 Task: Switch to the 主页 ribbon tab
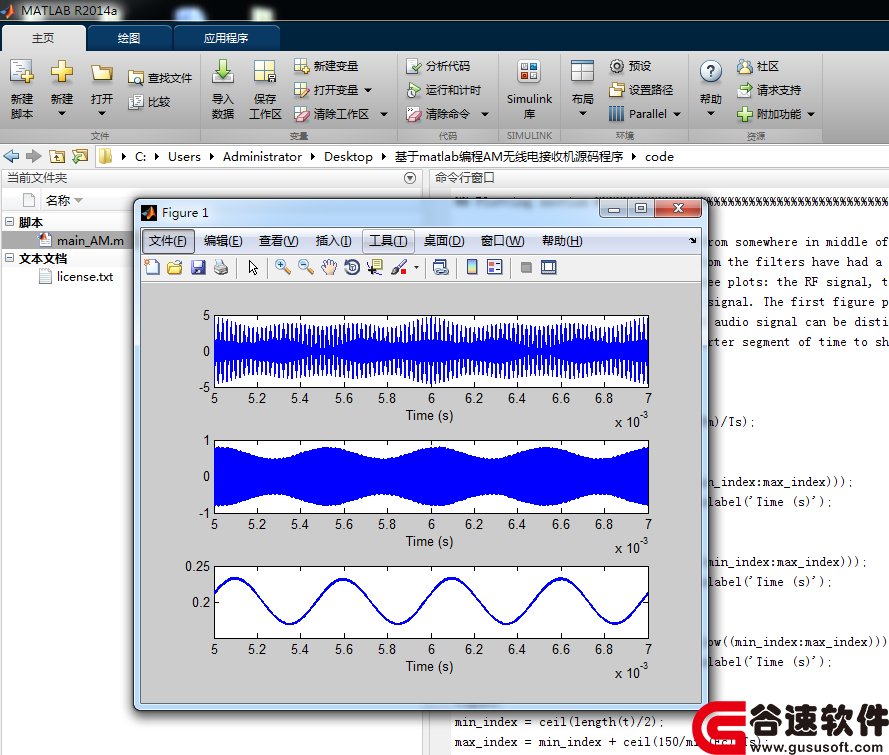pos(43,38)
